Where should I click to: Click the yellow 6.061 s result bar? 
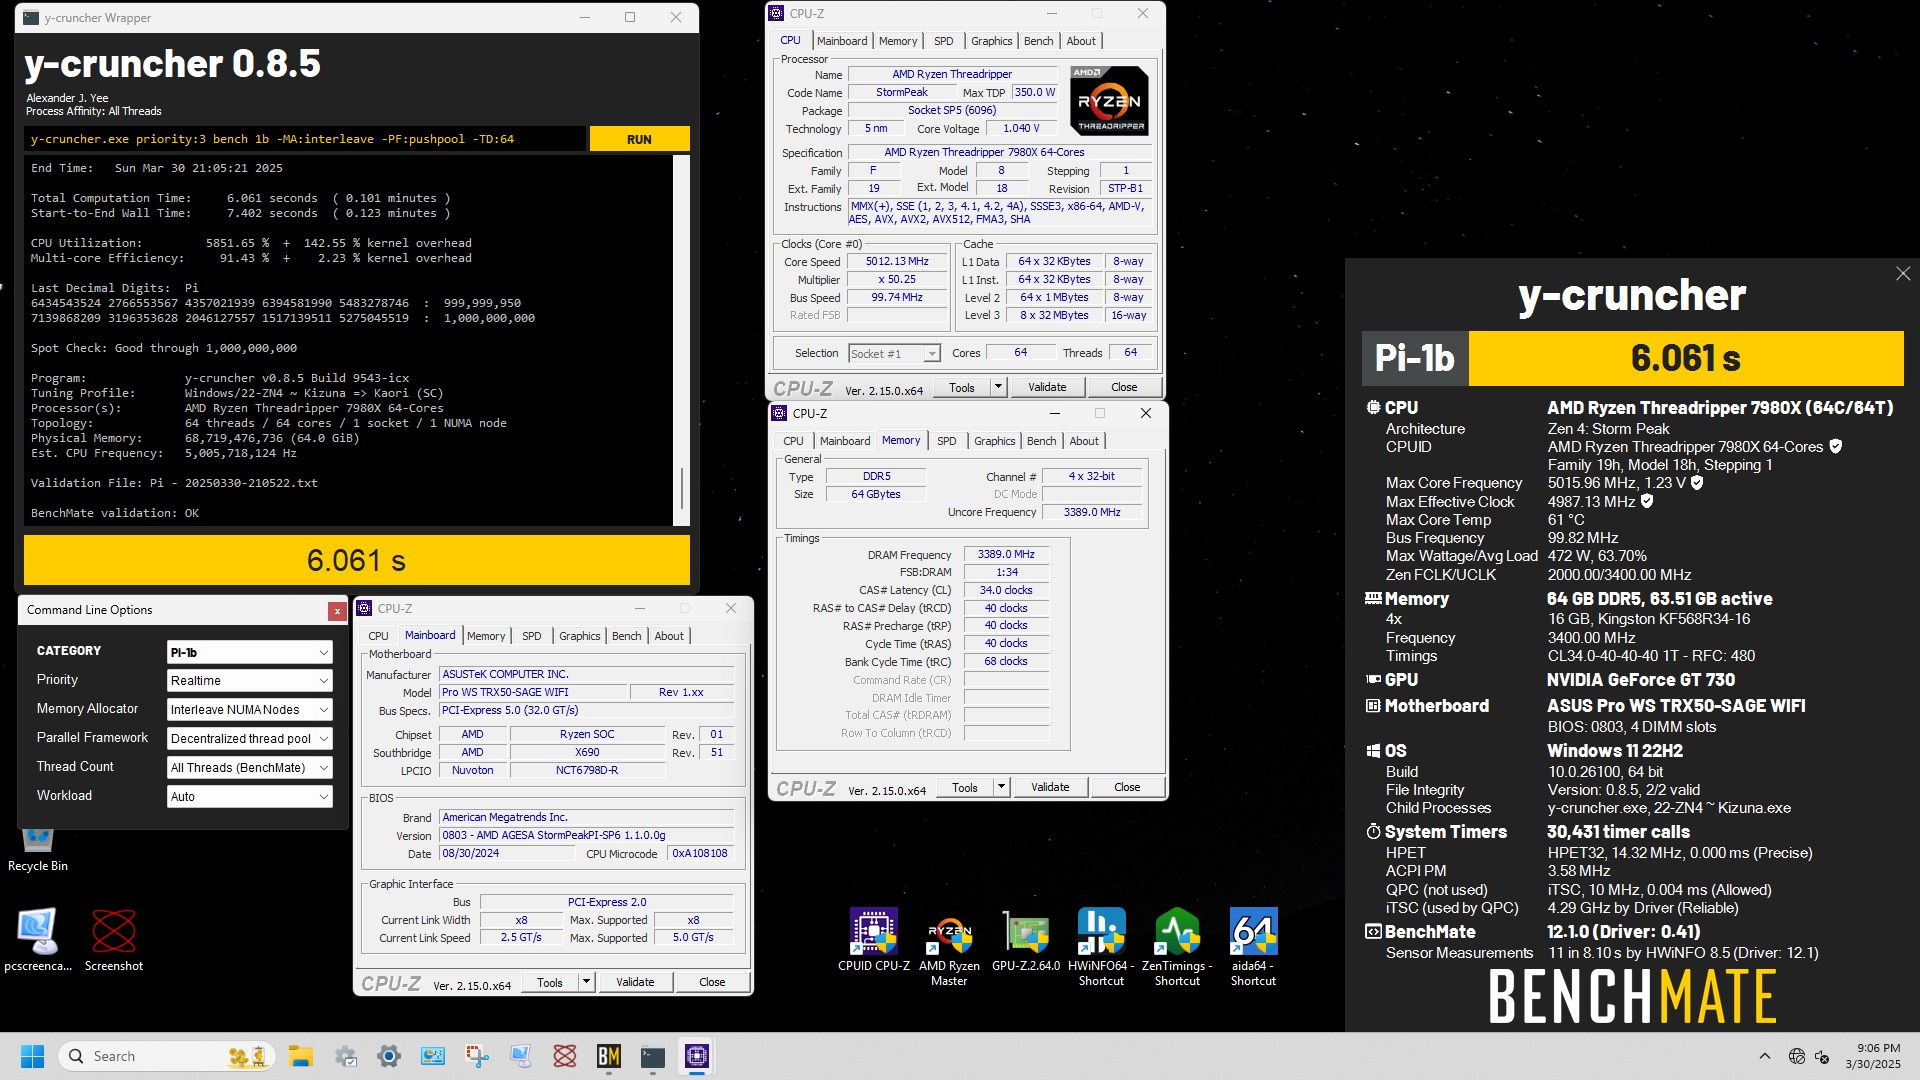(x=357, y=560)
